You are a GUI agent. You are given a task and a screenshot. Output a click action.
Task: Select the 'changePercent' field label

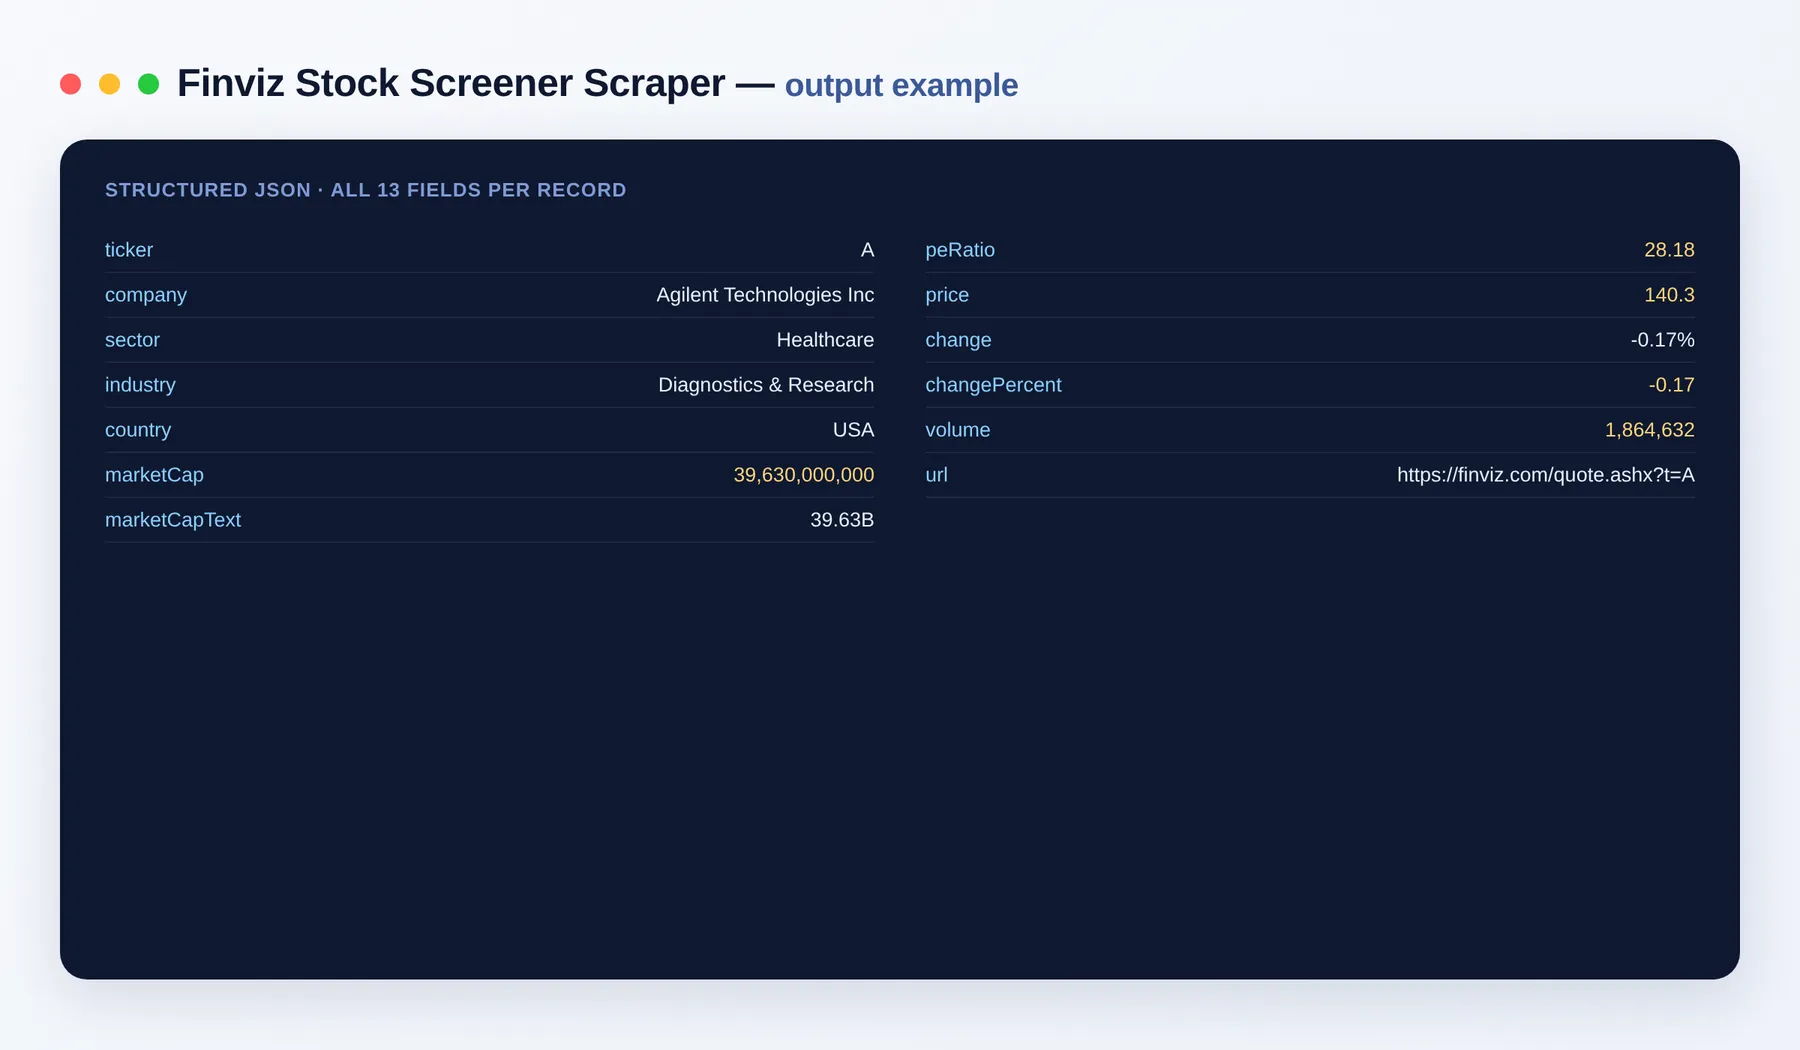[993, 385]
